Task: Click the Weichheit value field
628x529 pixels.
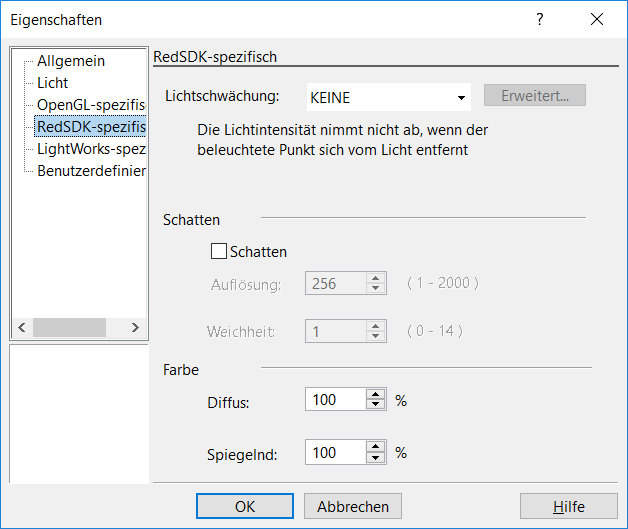Action: tap(335, 331)
